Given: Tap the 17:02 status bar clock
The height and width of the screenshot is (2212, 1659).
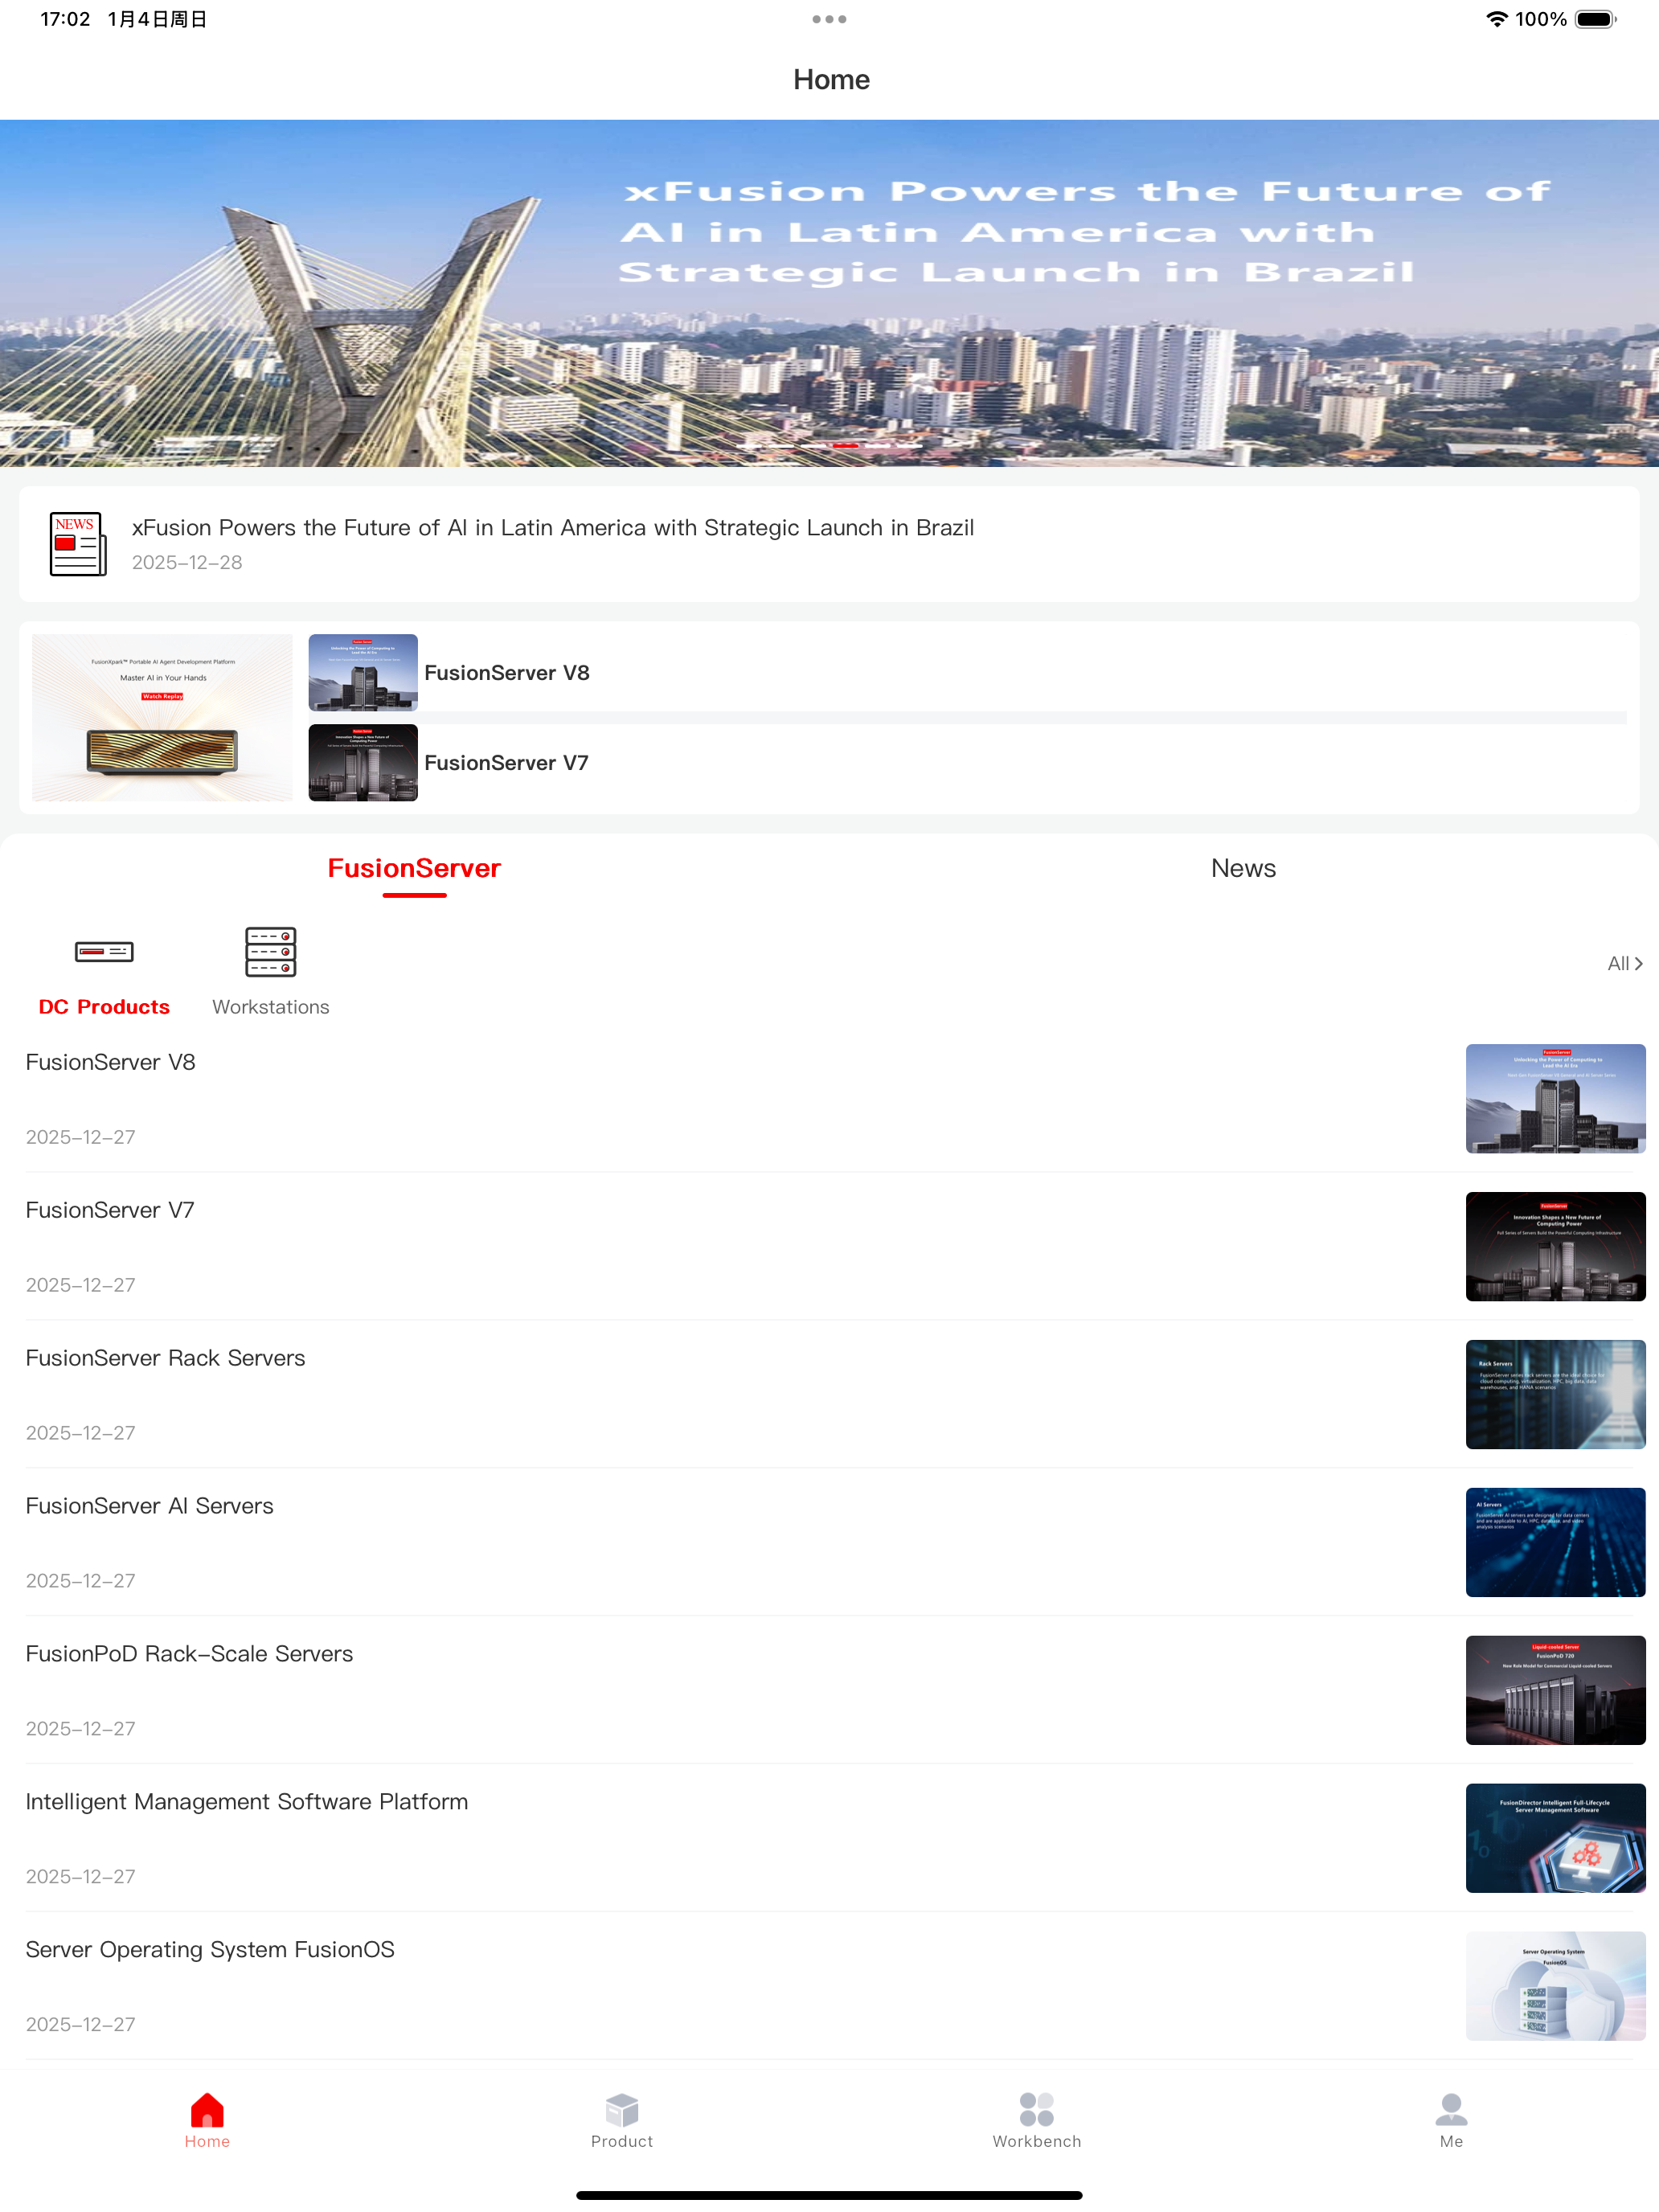Looking at the screenshot, I should 65,19.
